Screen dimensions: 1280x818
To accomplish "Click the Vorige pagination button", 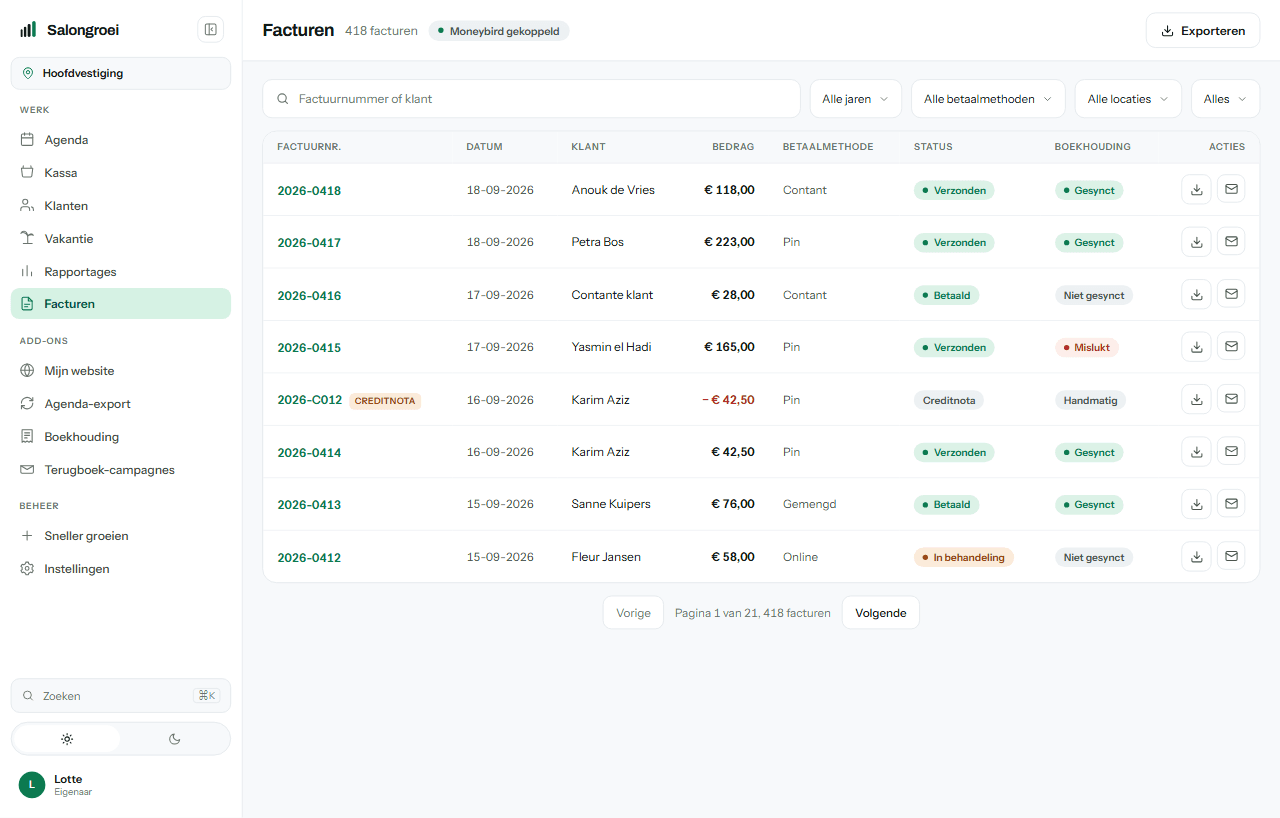I will (633, 613).
